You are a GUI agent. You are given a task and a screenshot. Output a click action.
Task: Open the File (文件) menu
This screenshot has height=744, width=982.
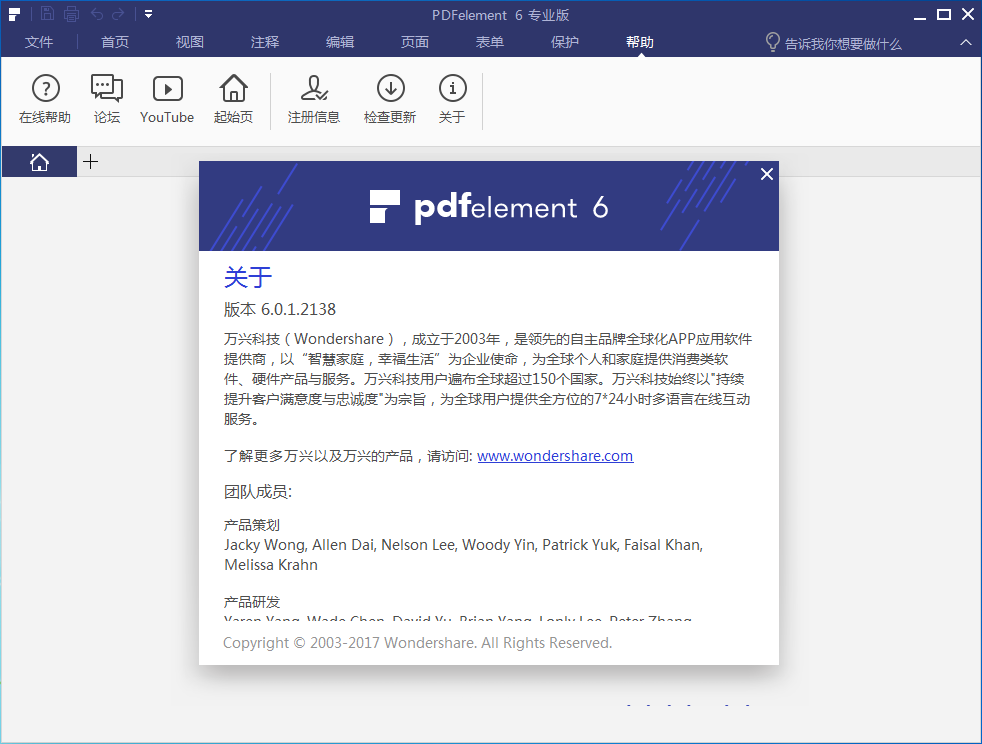[39, 42]
